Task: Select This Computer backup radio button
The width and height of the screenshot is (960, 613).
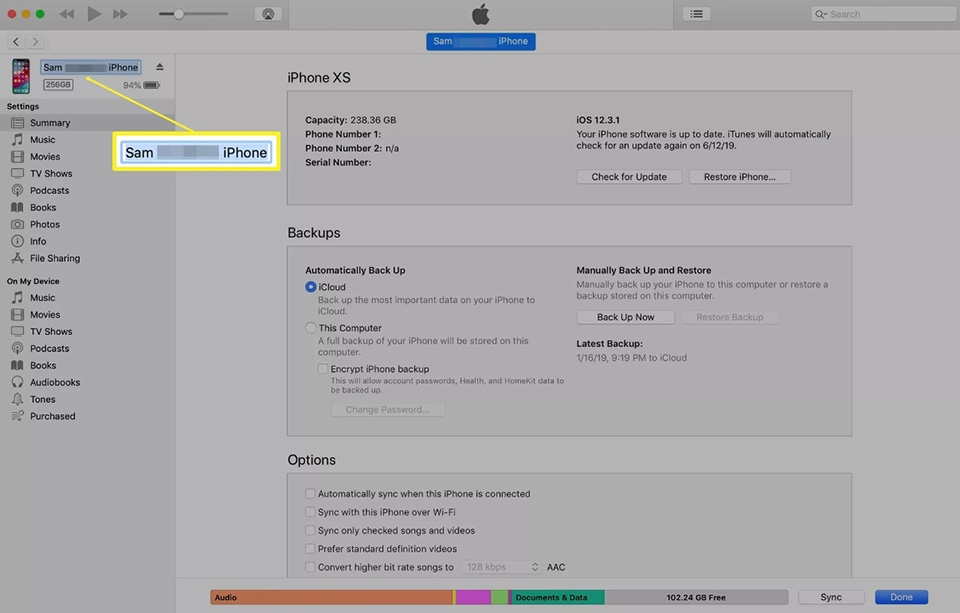Action: (x=310, y=328)
